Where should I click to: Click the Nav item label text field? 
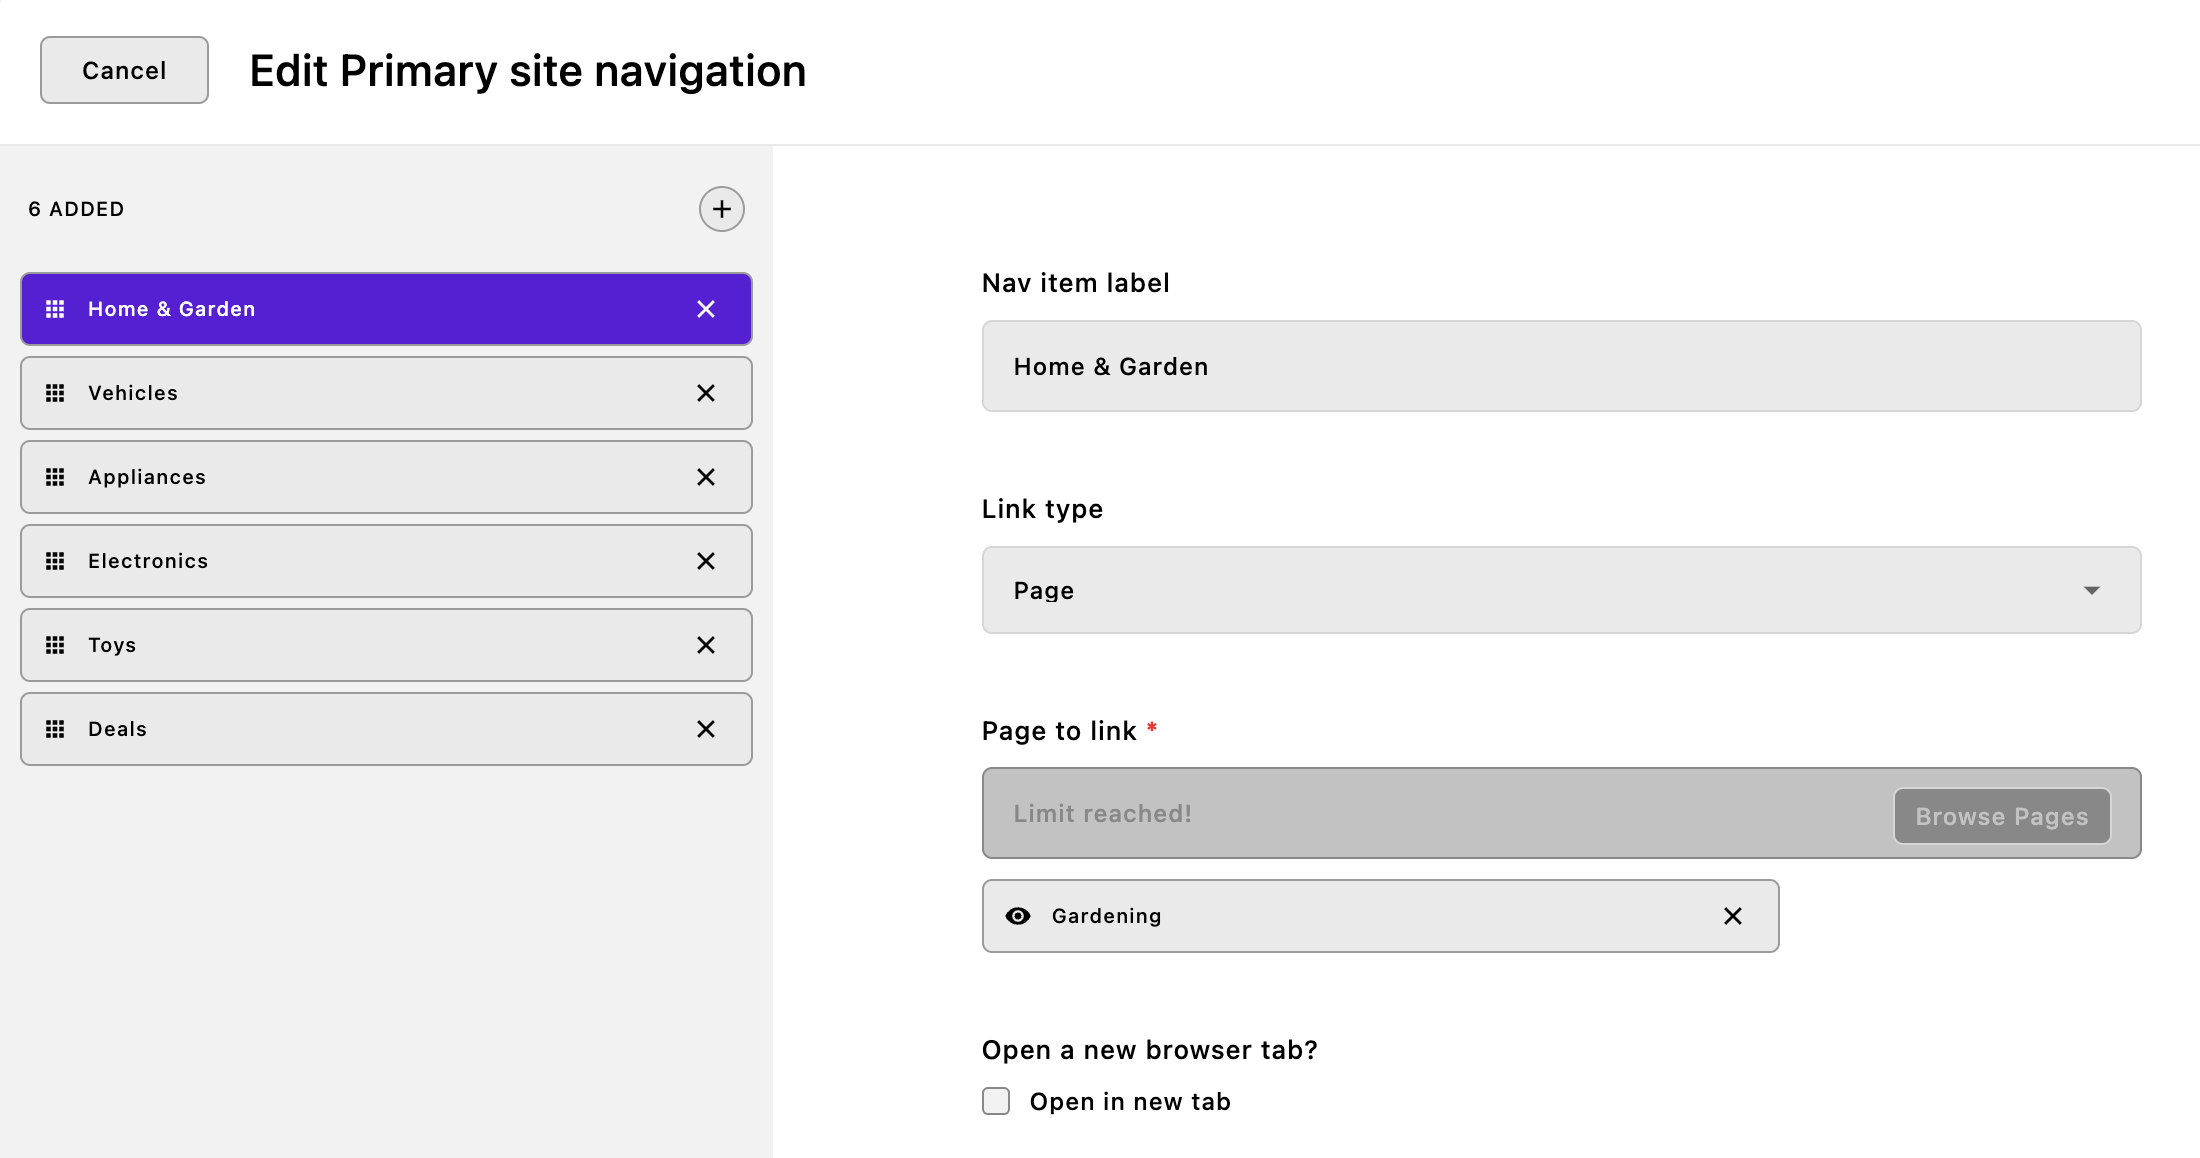(x=1562, y=366)
